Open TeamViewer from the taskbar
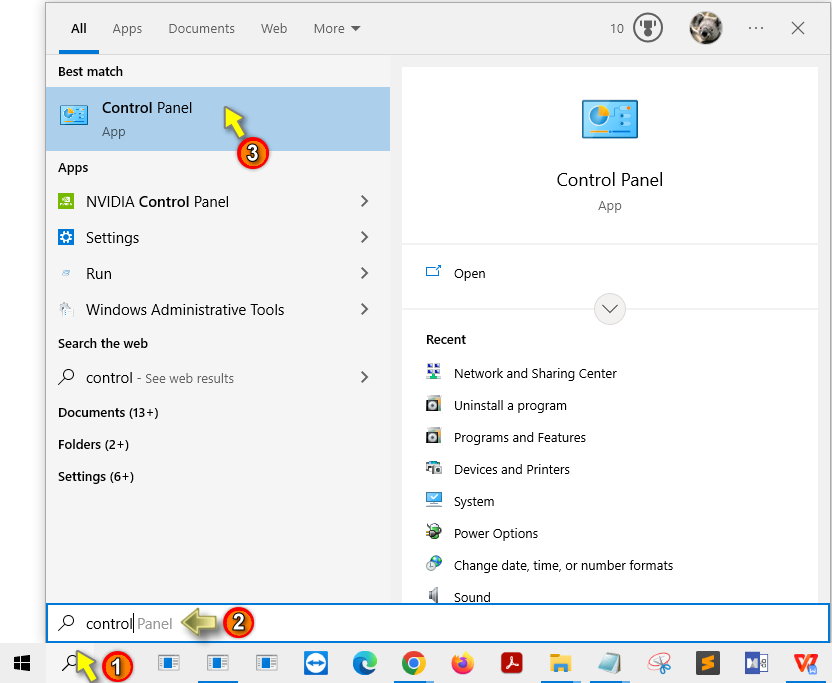 (x=316, y=663)
